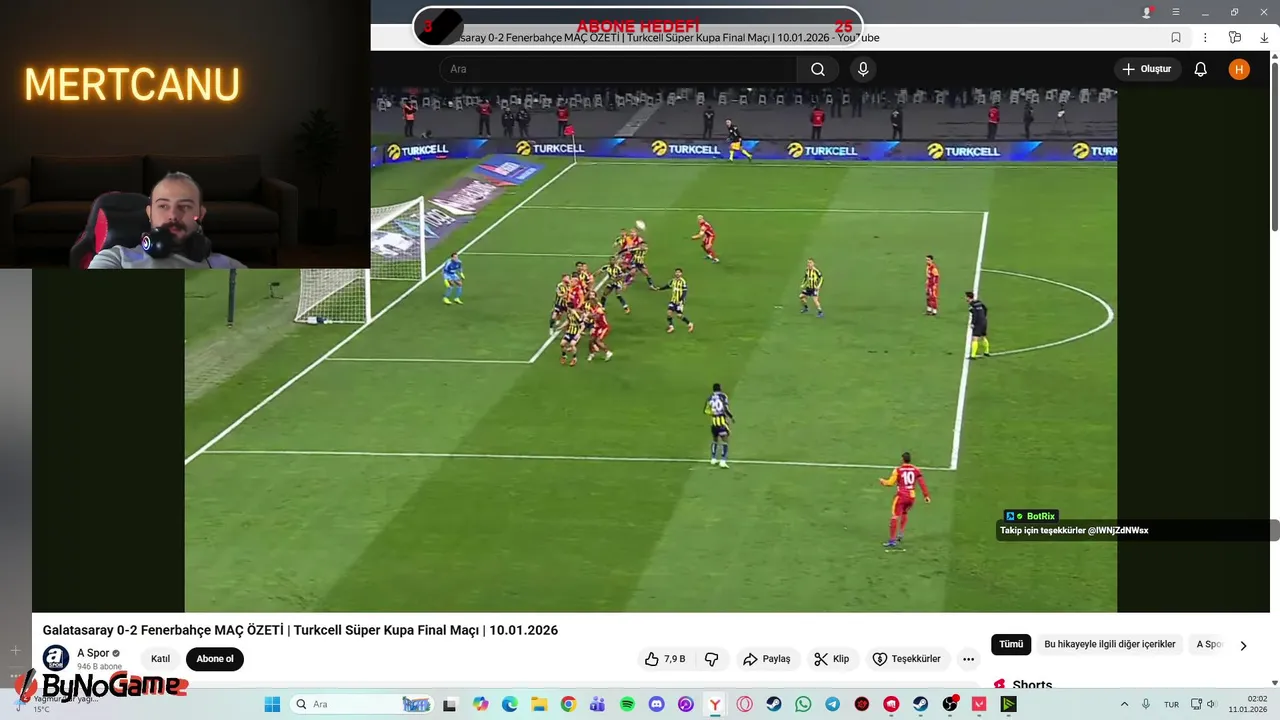The image size is (1280, 720).
Task: Show hidden system tray icons chevron
Action: (1124, 704)
